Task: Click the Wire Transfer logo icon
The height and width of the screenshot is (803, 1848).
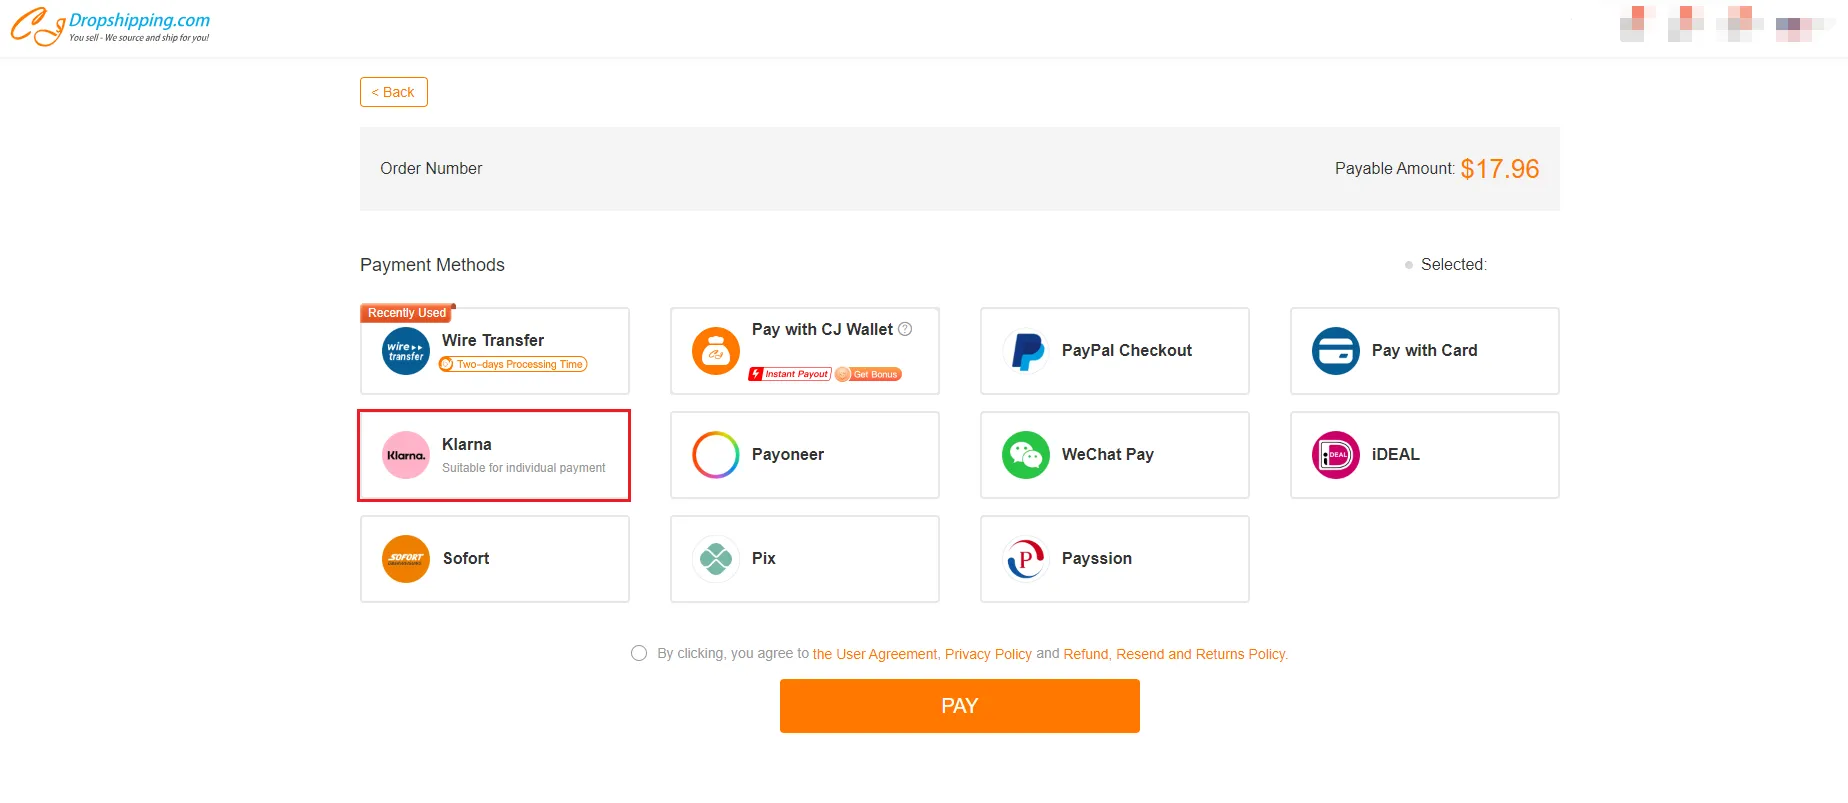Action: pyautogui.click(x=406, y=351)
